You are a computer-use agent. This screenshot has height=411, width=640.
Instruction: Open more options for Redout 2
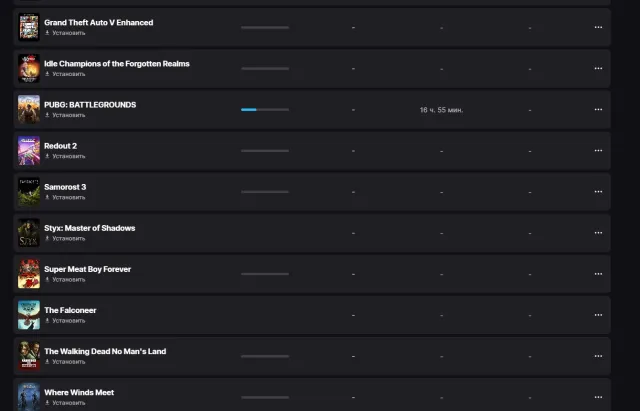point(598,151)
